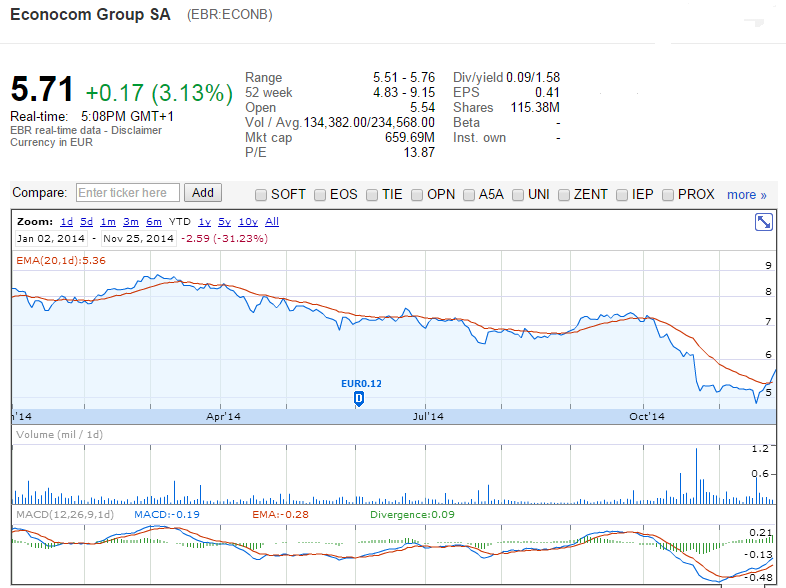
Task: Tick the SOFT comparison checkbox
Action: (x=261, y=195)
